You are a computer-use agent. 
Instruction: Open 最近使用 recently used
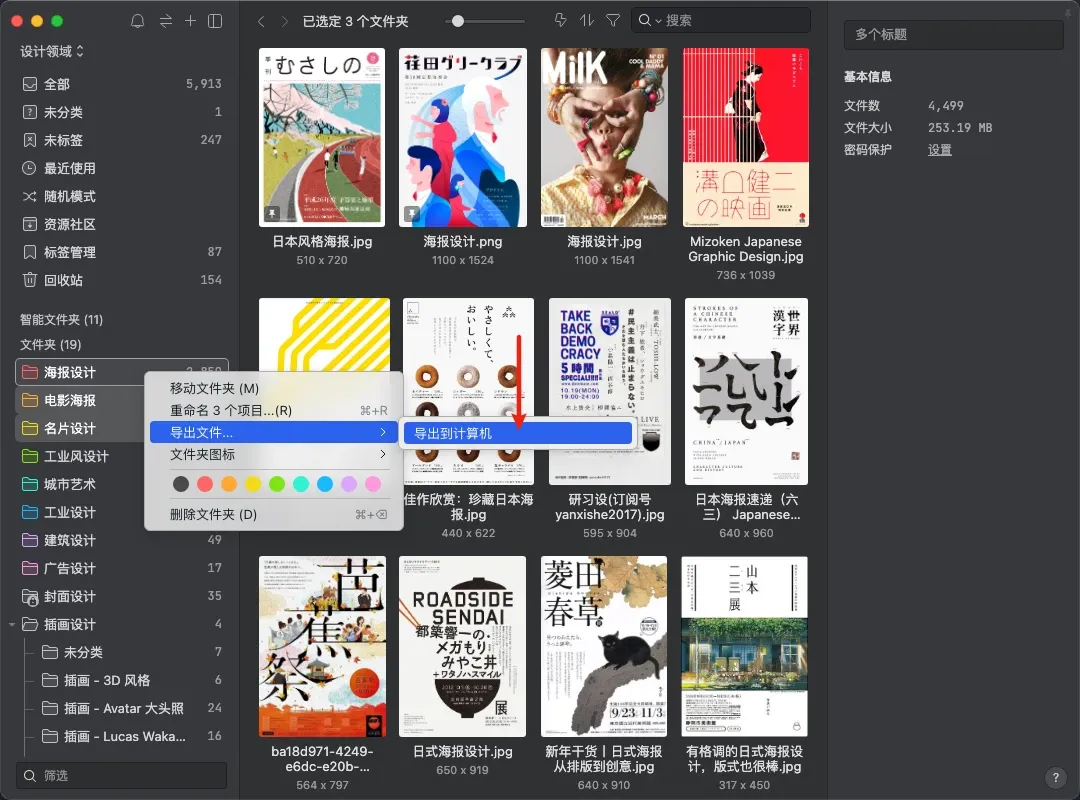point(122,168)
